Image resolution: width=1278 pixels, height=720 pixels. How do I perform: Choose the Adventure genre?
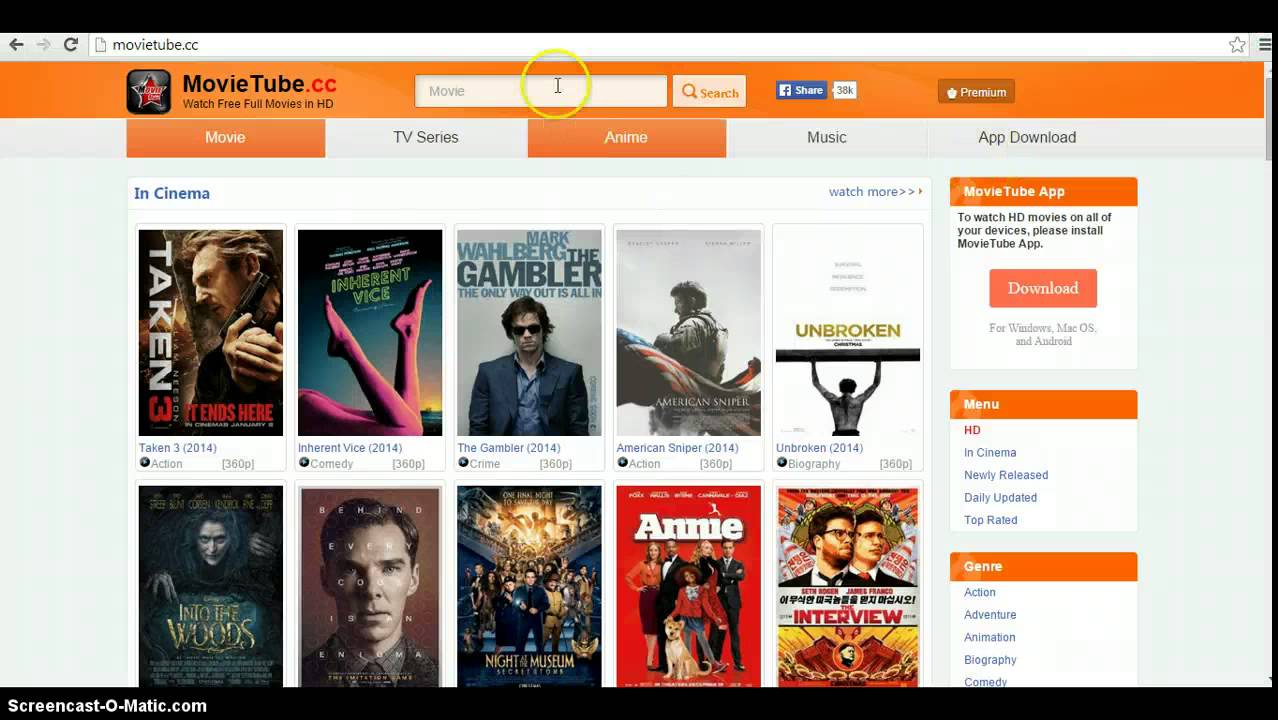click(990, 615)
